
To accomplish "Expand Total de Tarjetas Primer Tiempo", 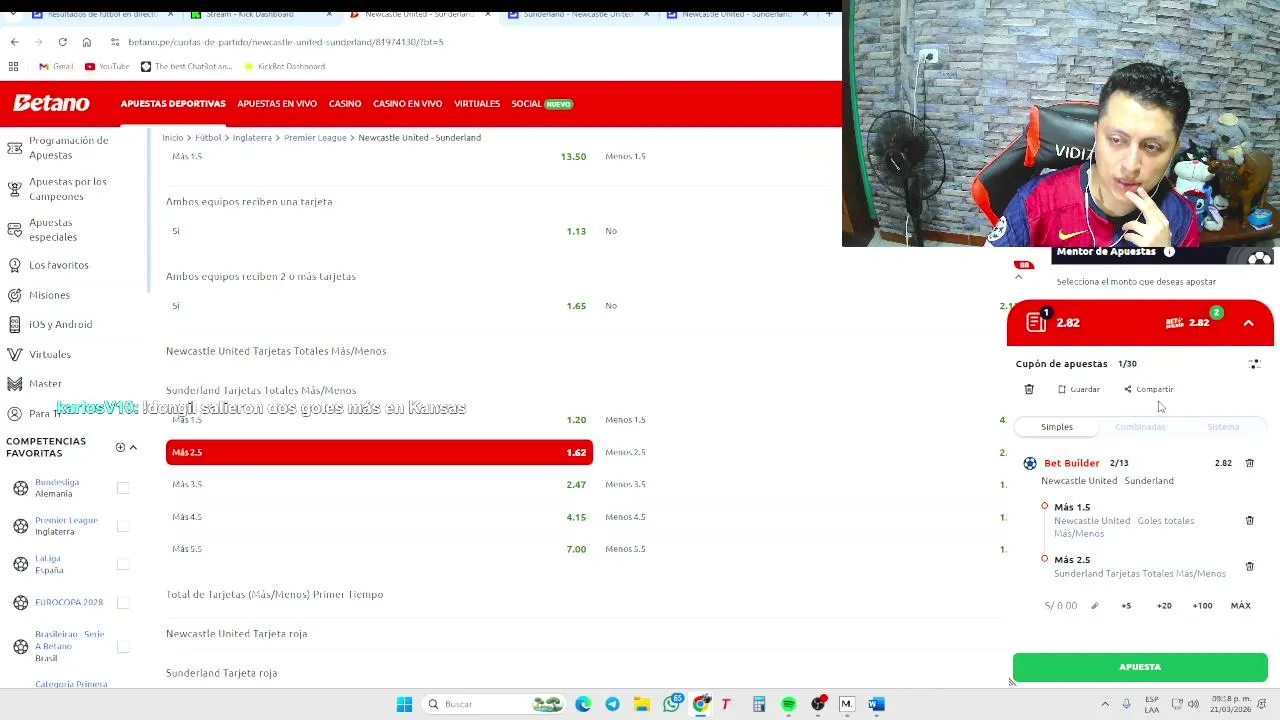I will (275, 595).
